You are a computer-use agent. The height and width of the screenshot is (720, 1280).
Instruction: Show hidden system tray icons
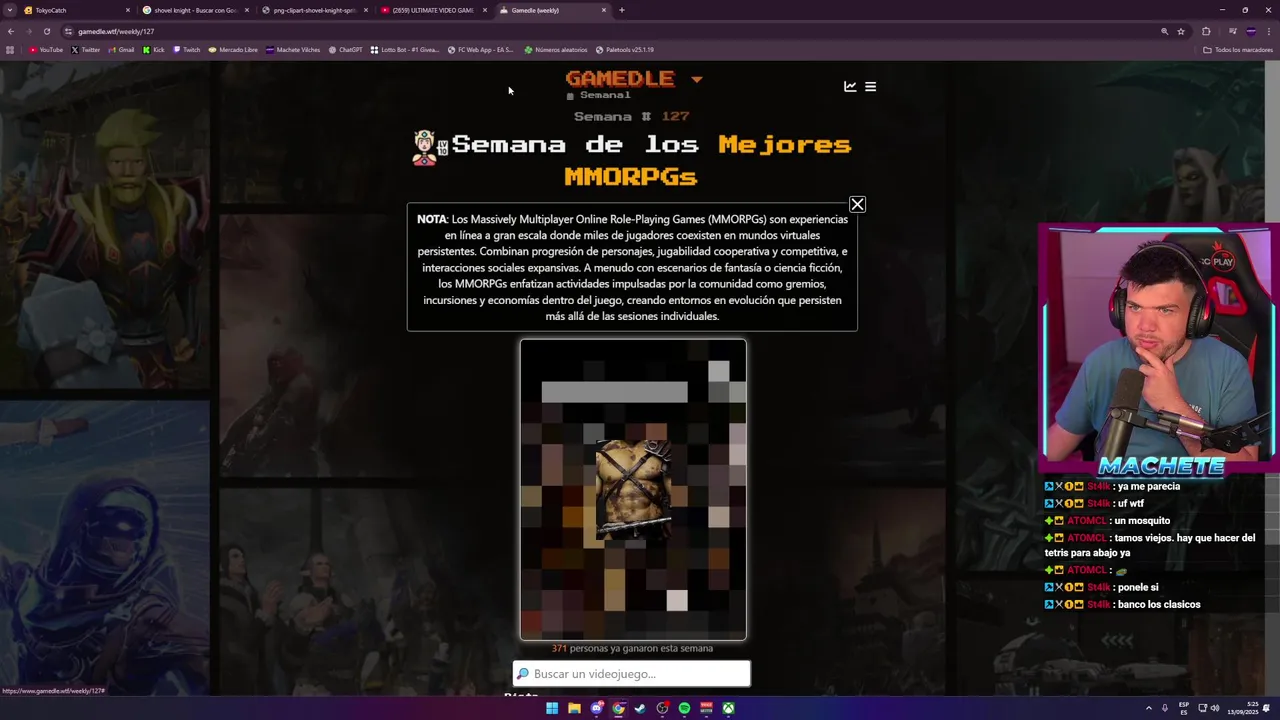(1149, 708)
